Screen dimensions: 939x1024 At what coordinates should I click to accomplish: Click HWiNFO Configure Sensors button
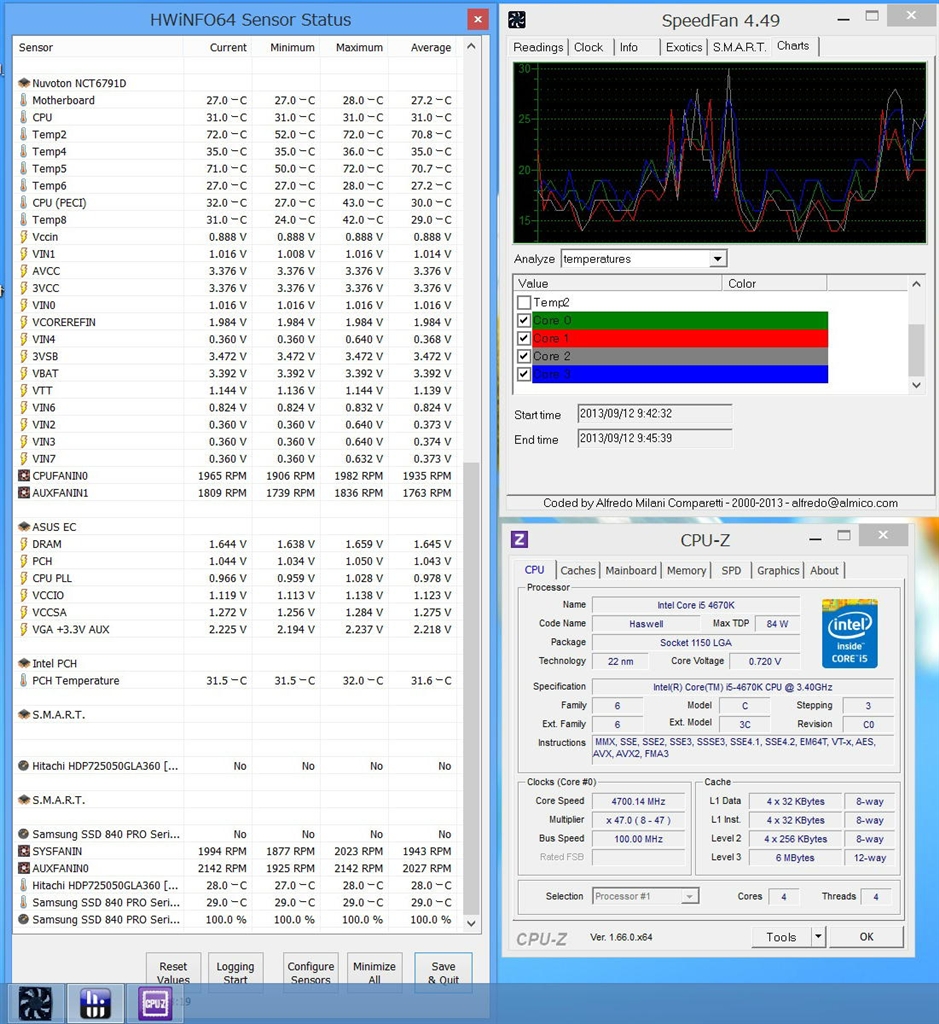[311, 972]
